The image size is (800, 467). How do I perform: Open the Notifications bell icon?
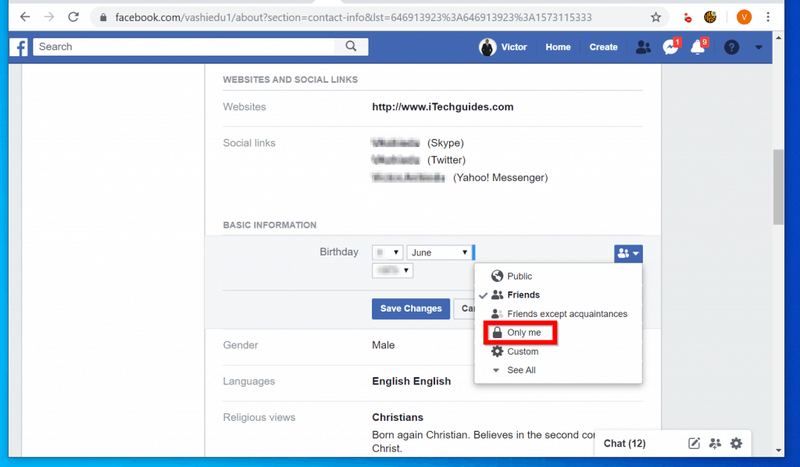click(698, 47)
